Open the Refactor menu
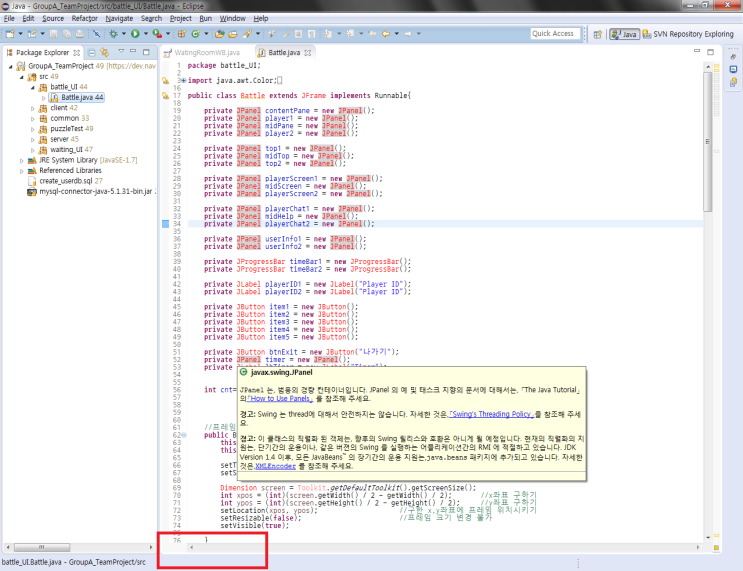Screen dimensions: 743x571 click(84, 18)
